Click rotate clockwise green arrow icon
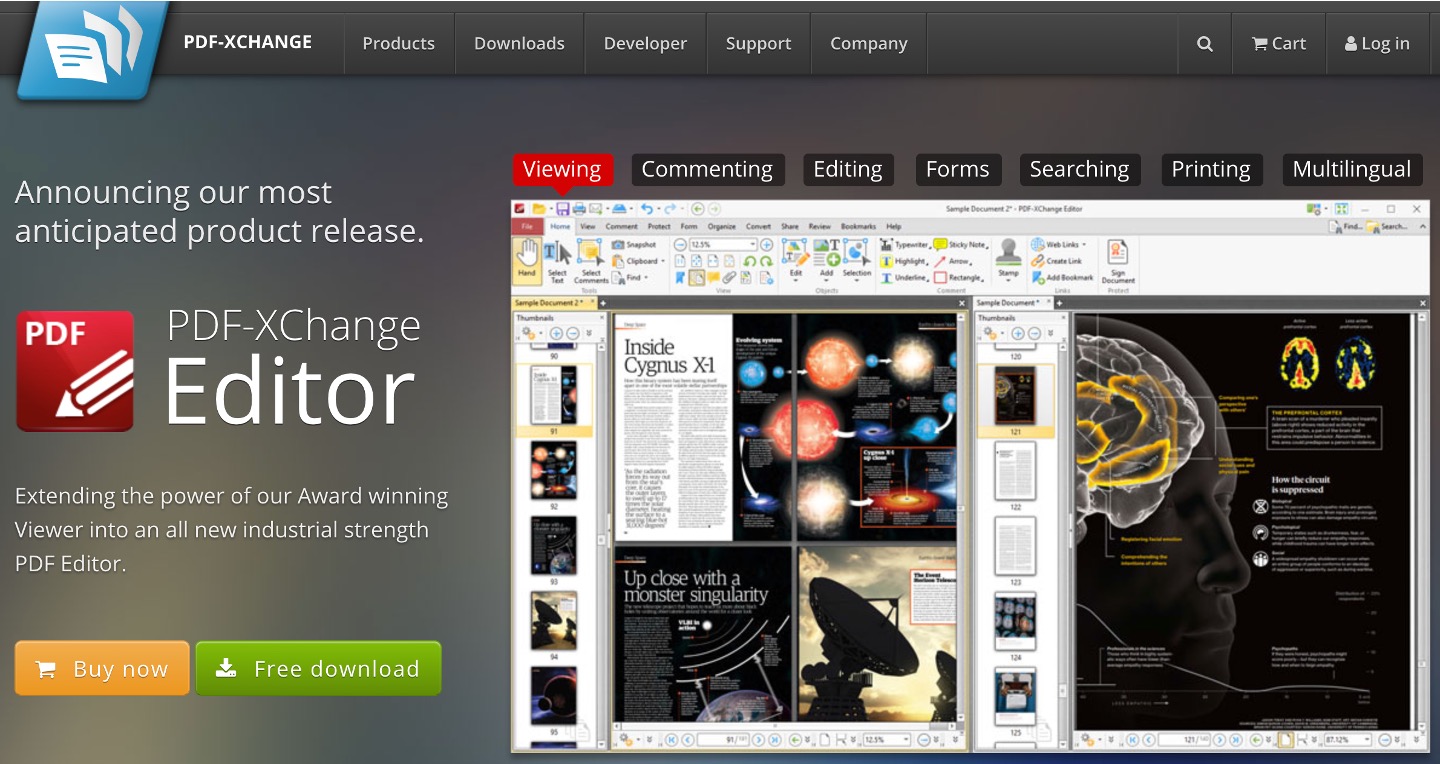Screen dimensions: 1440x764 pyautogui.click(x=766, y=261)
